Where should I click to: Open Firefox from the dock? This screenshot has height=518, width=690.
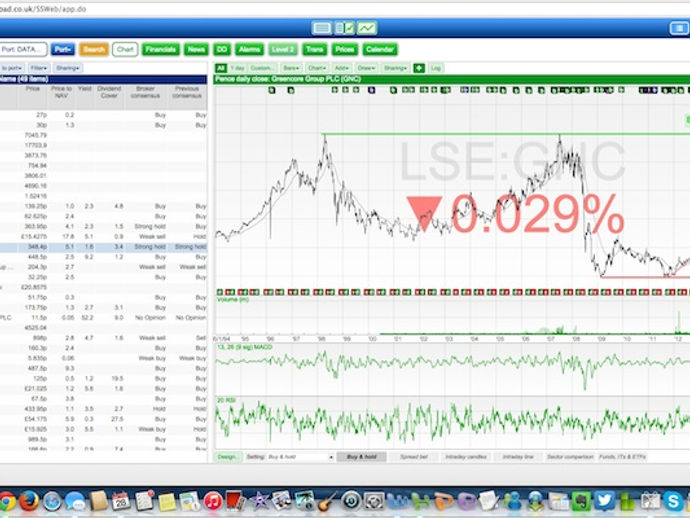click(x=29, y=502)
